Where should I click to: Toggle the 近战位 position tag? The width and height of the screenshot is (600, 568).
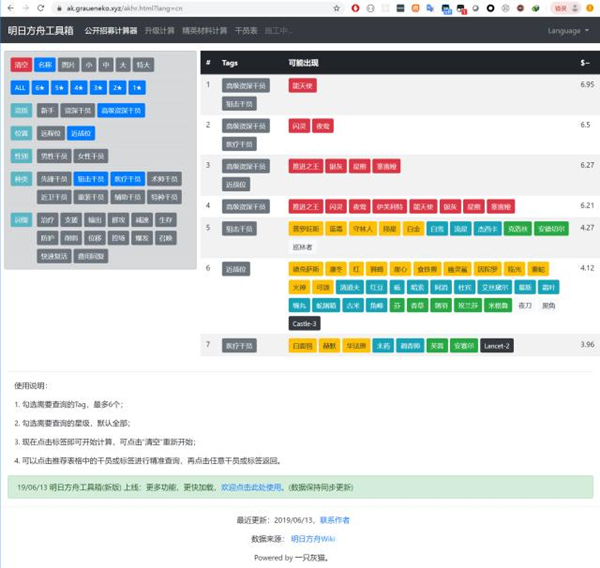click(83, 133)
